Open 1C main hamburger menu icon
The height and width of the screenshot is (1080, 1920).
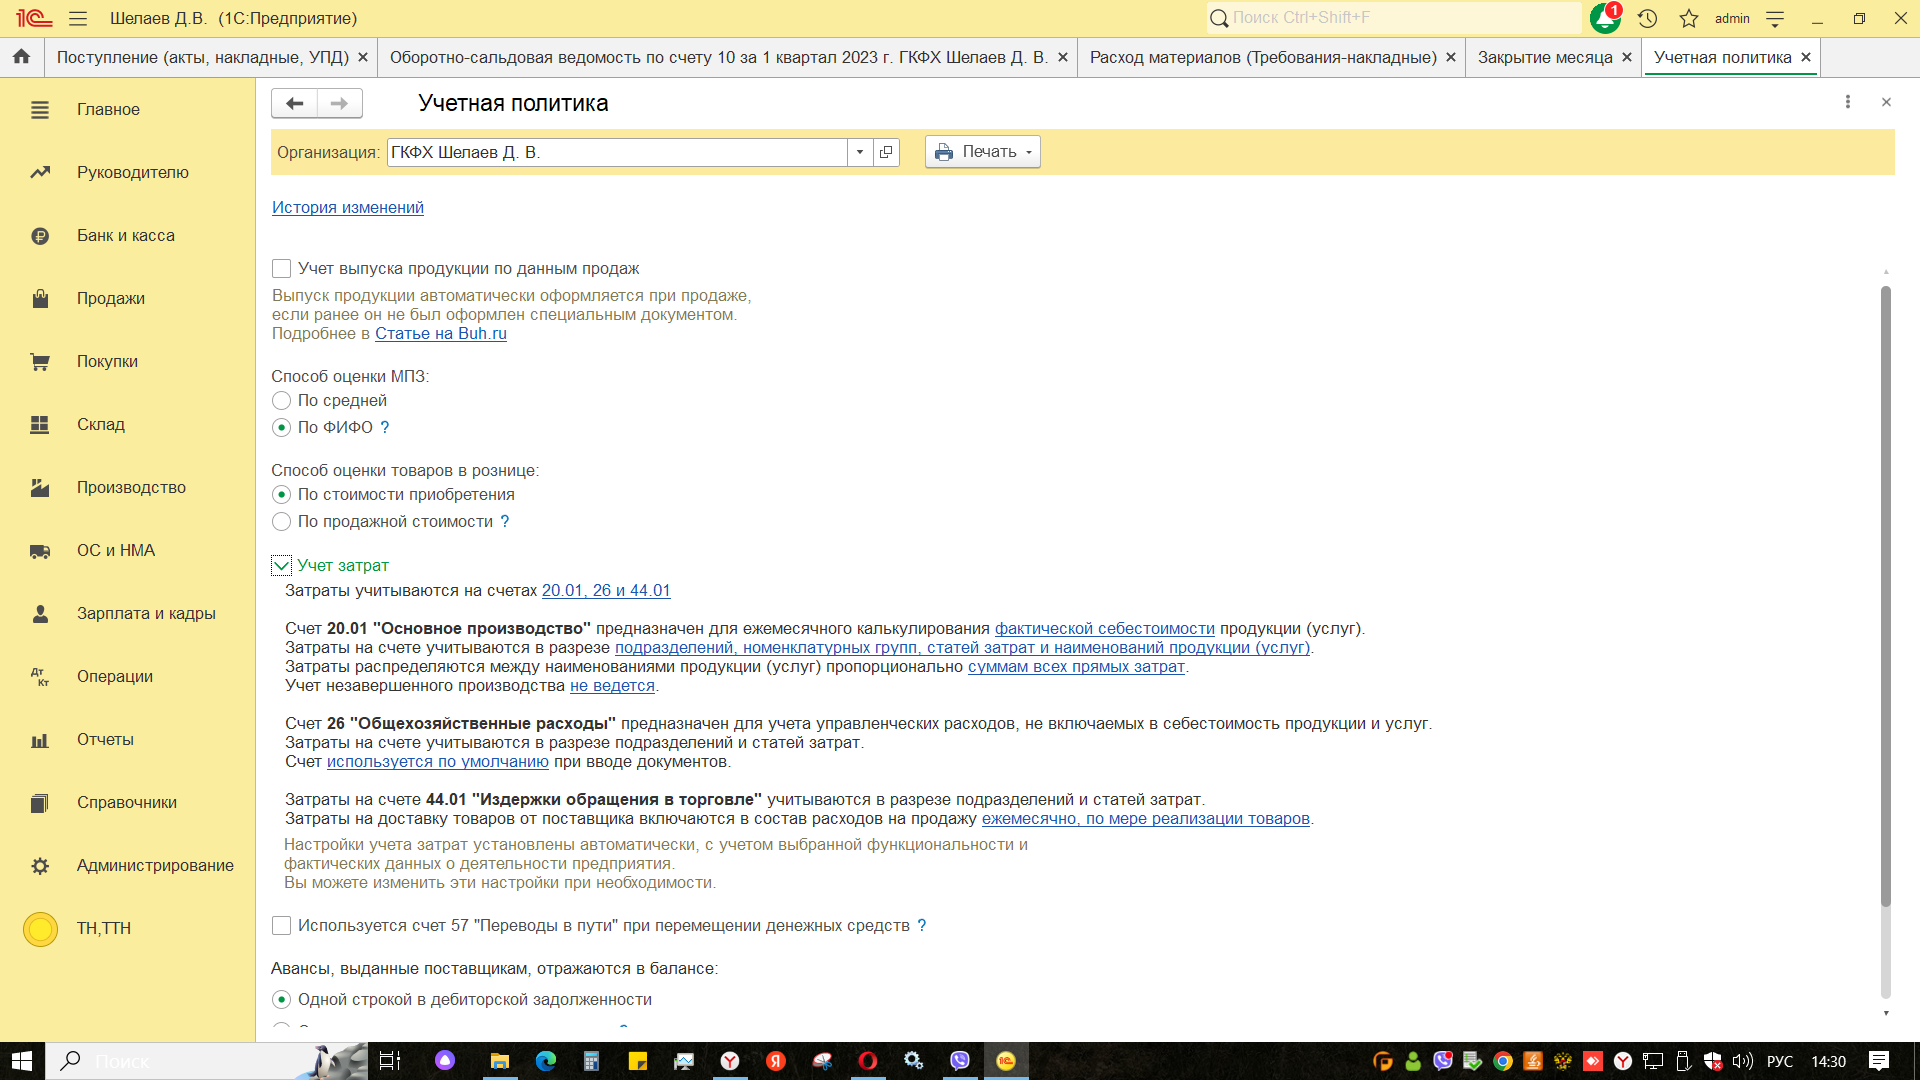78,18
